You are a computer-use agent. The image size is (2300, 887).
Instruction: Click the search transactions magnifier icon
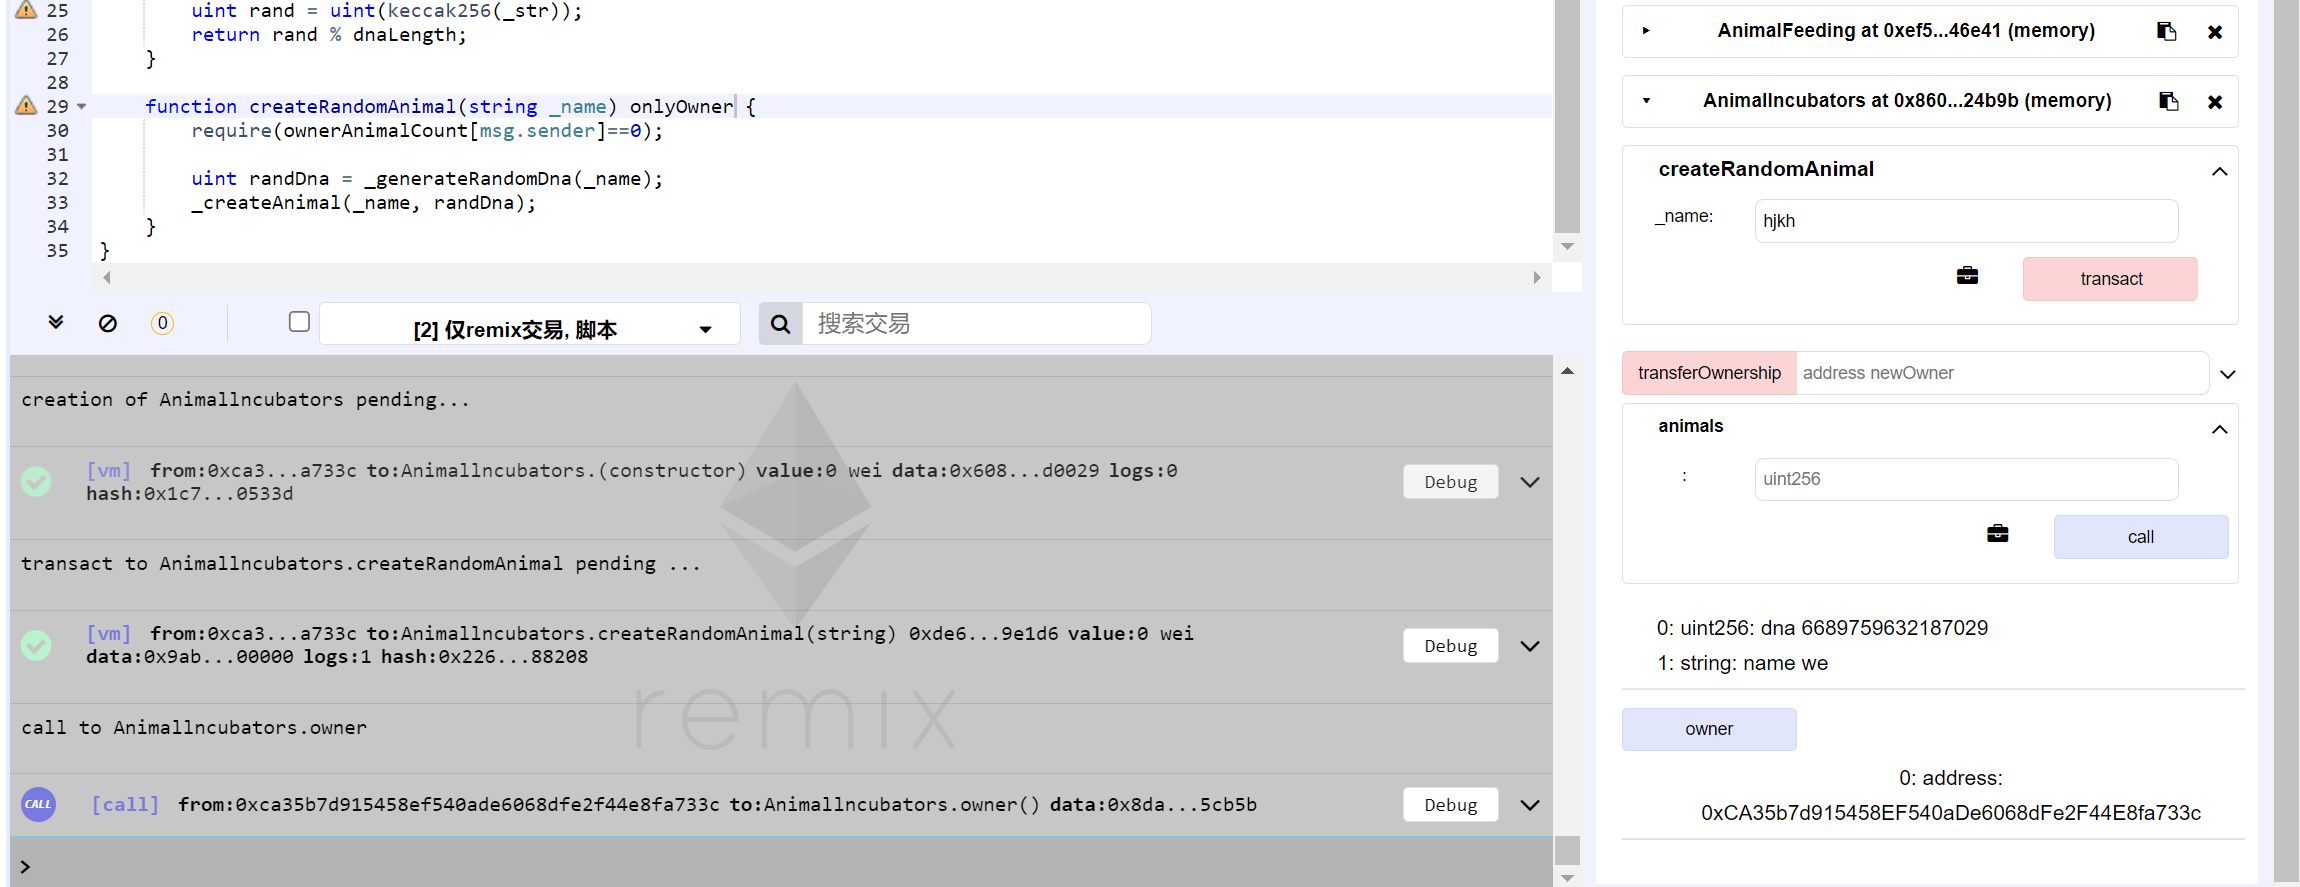(x=781, y=324)
